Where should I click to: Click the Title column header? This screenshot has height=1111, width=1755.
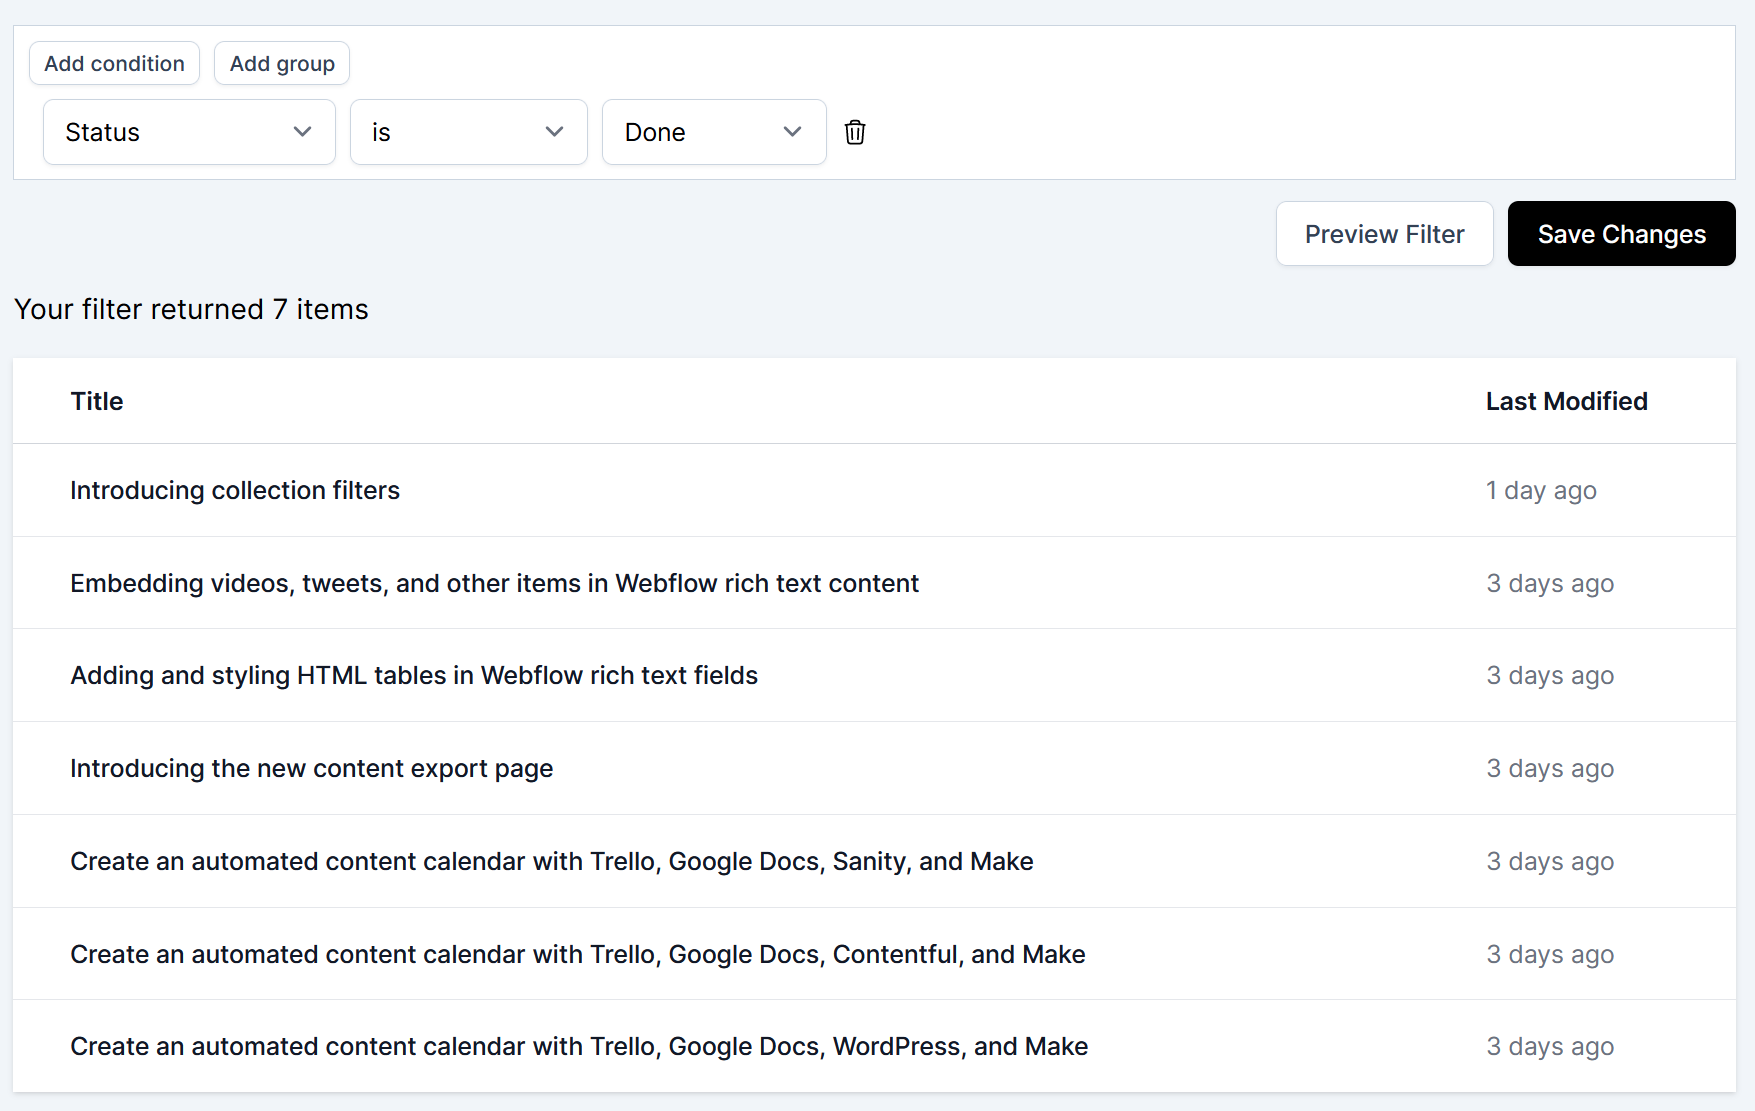[x=97, y=401]
